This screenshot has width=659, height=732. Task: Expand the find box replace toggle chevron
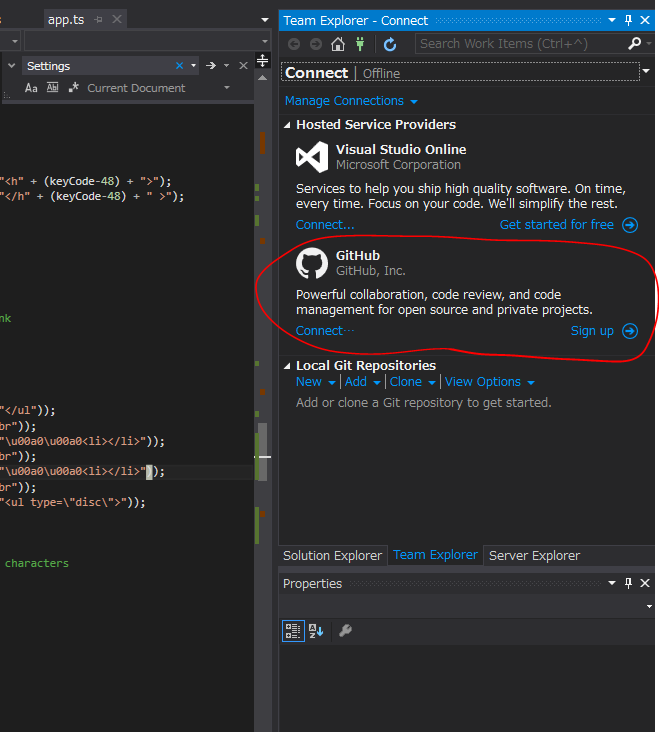pos(12,66)
